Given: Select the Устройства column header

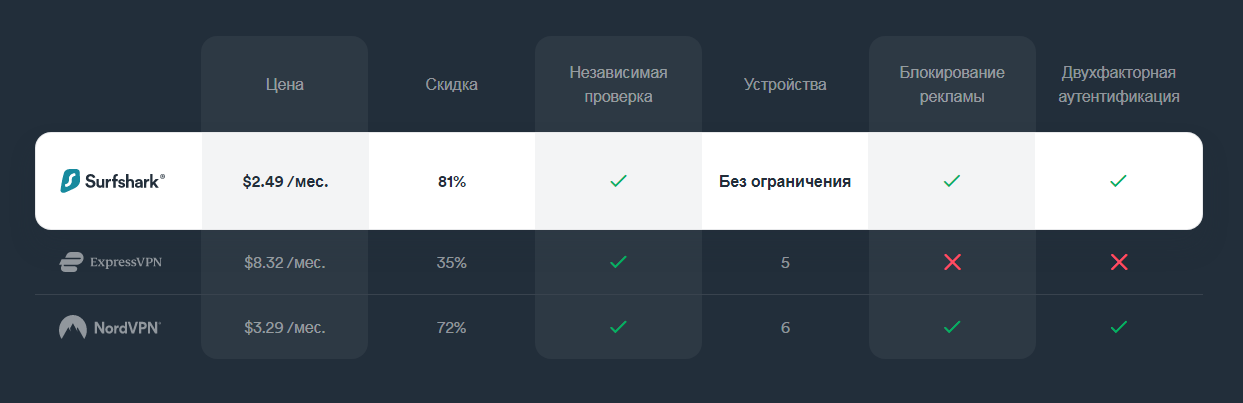Looking at the screenshot, I should 785,85.
